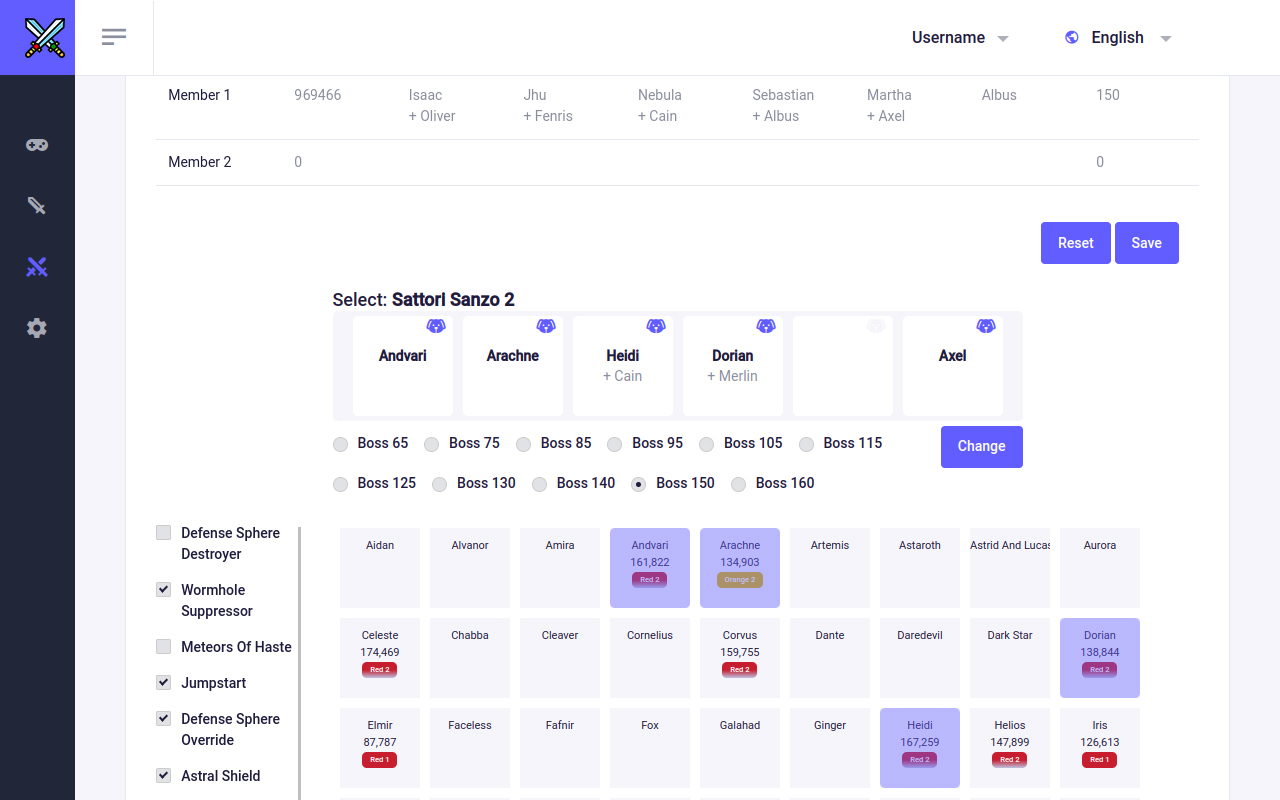Pick the Astrid And Lucas hero card
This screenshot has height=800, width=1280.
[1010, 568]
